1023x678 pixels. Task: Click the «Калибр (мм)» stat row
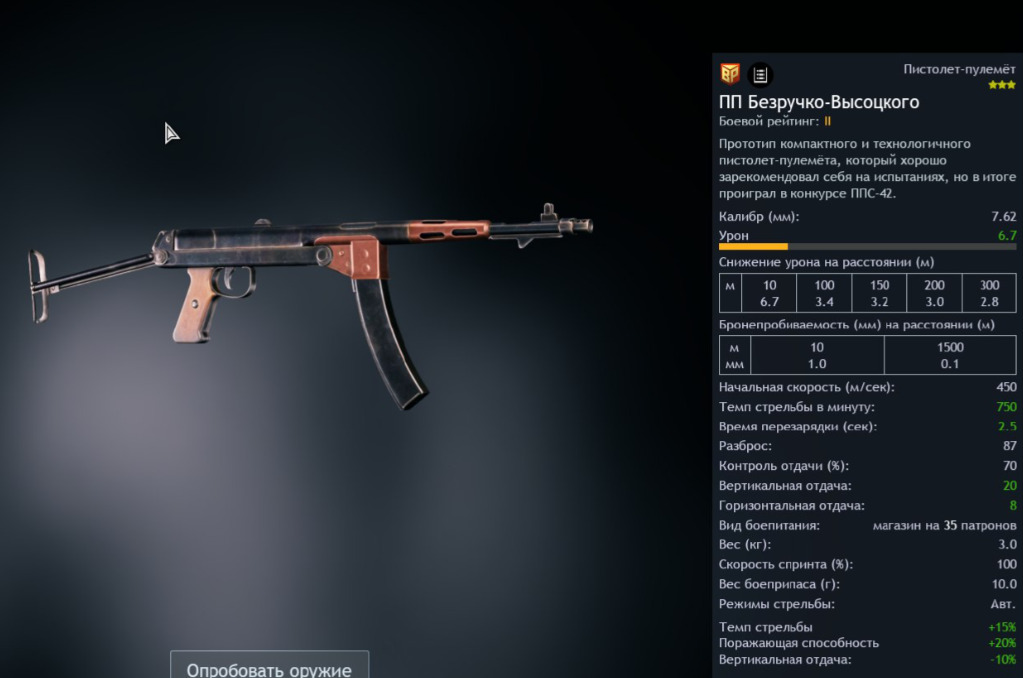tap(867, 217)
